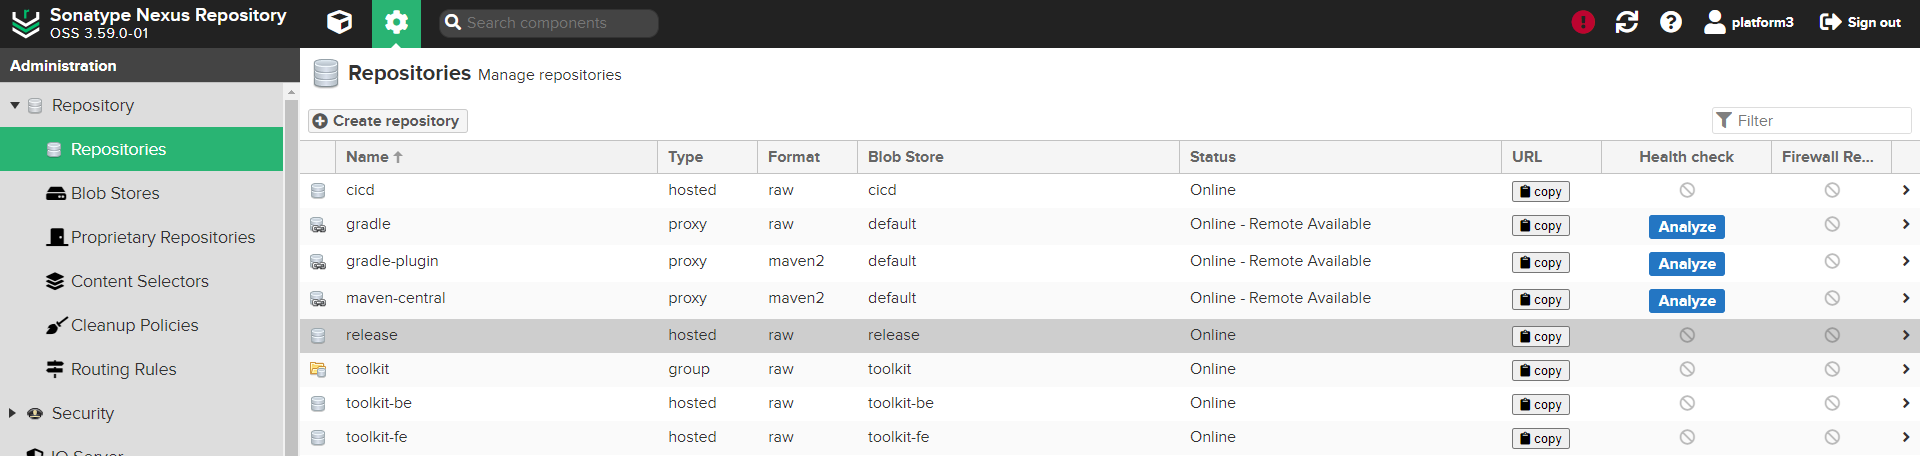Sort by the Blob Store column header

tap(1018, 157)
